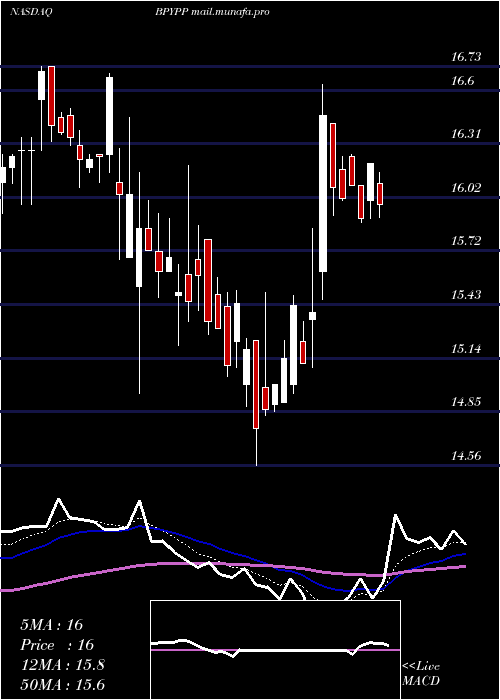The width and height of the screenshot is (500, 700).
Task: Click the 16.02 price level label
Action: point(466,188)
